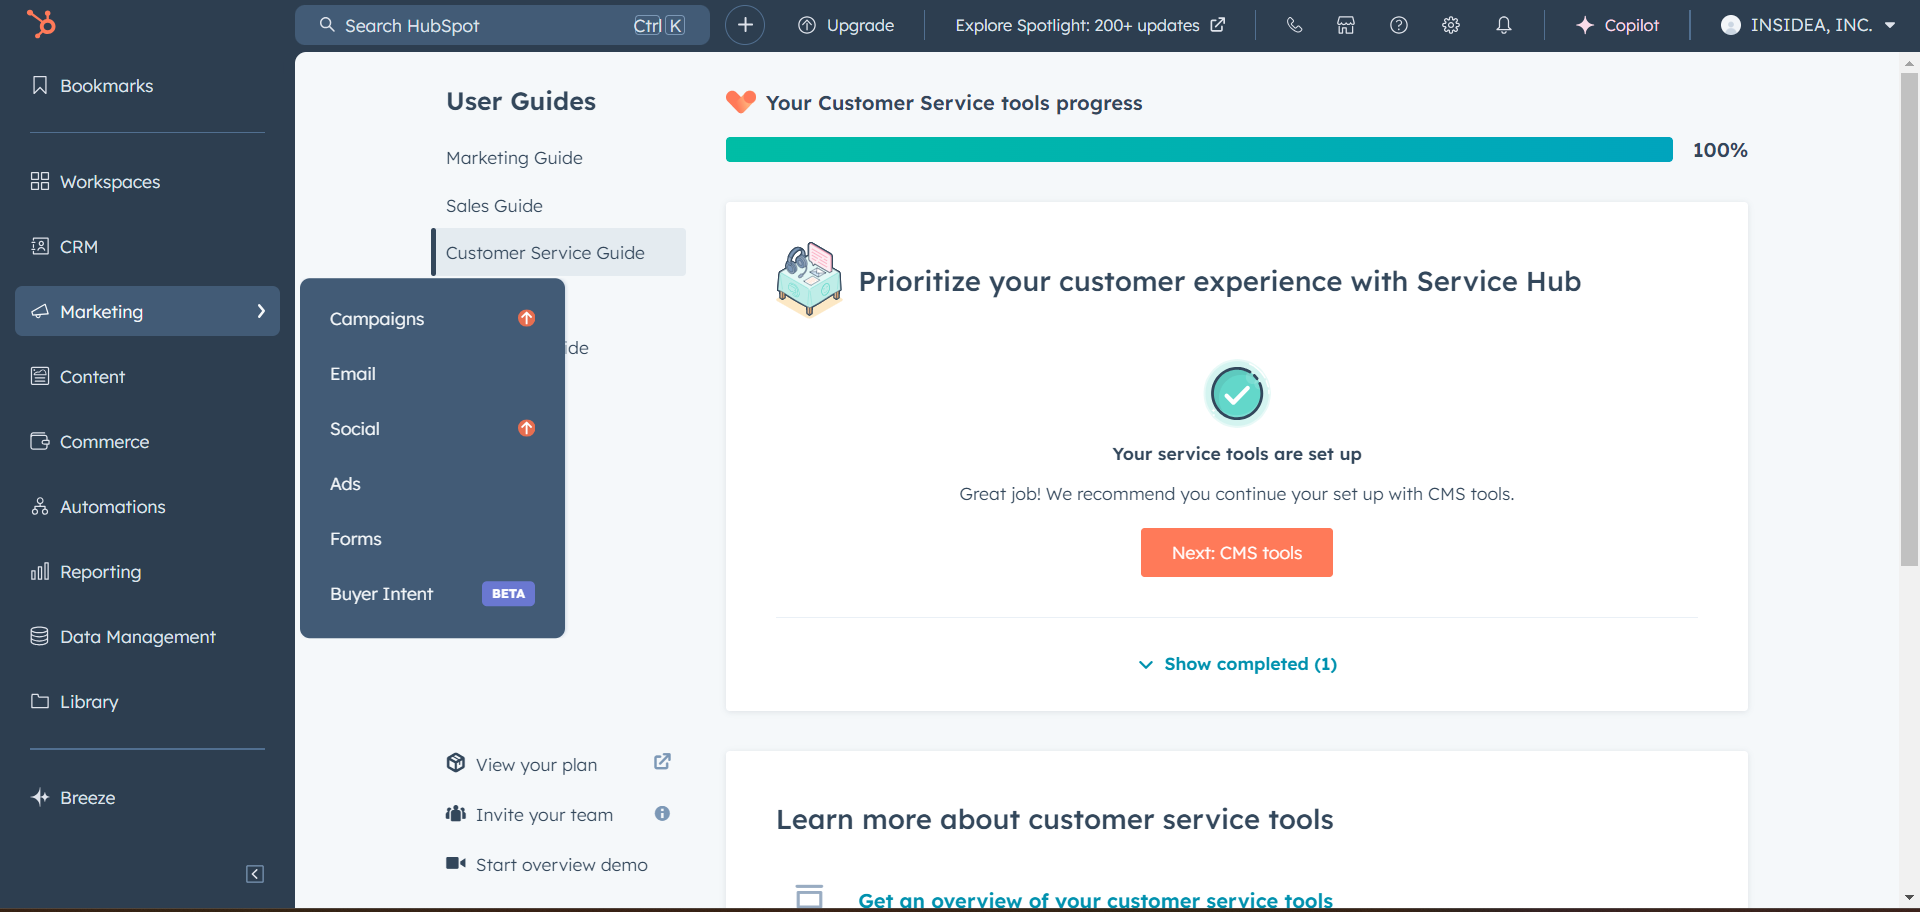The image size is (1920, 912).
Task: Open the Data Management sidebar menu
Action: (x=123, y=637)
